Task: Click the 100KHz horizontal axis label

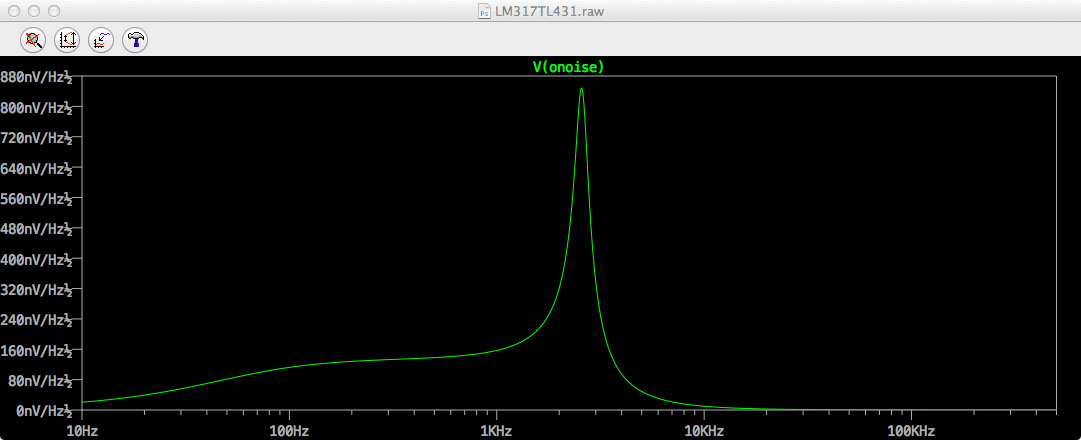Action: coord(911,432)
